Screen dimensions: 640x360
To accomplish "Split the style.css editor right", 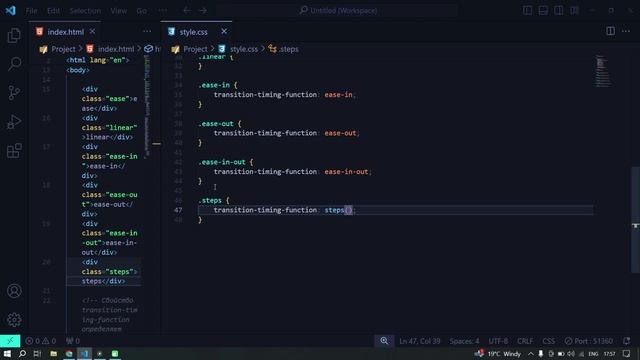I will point(610,31).
